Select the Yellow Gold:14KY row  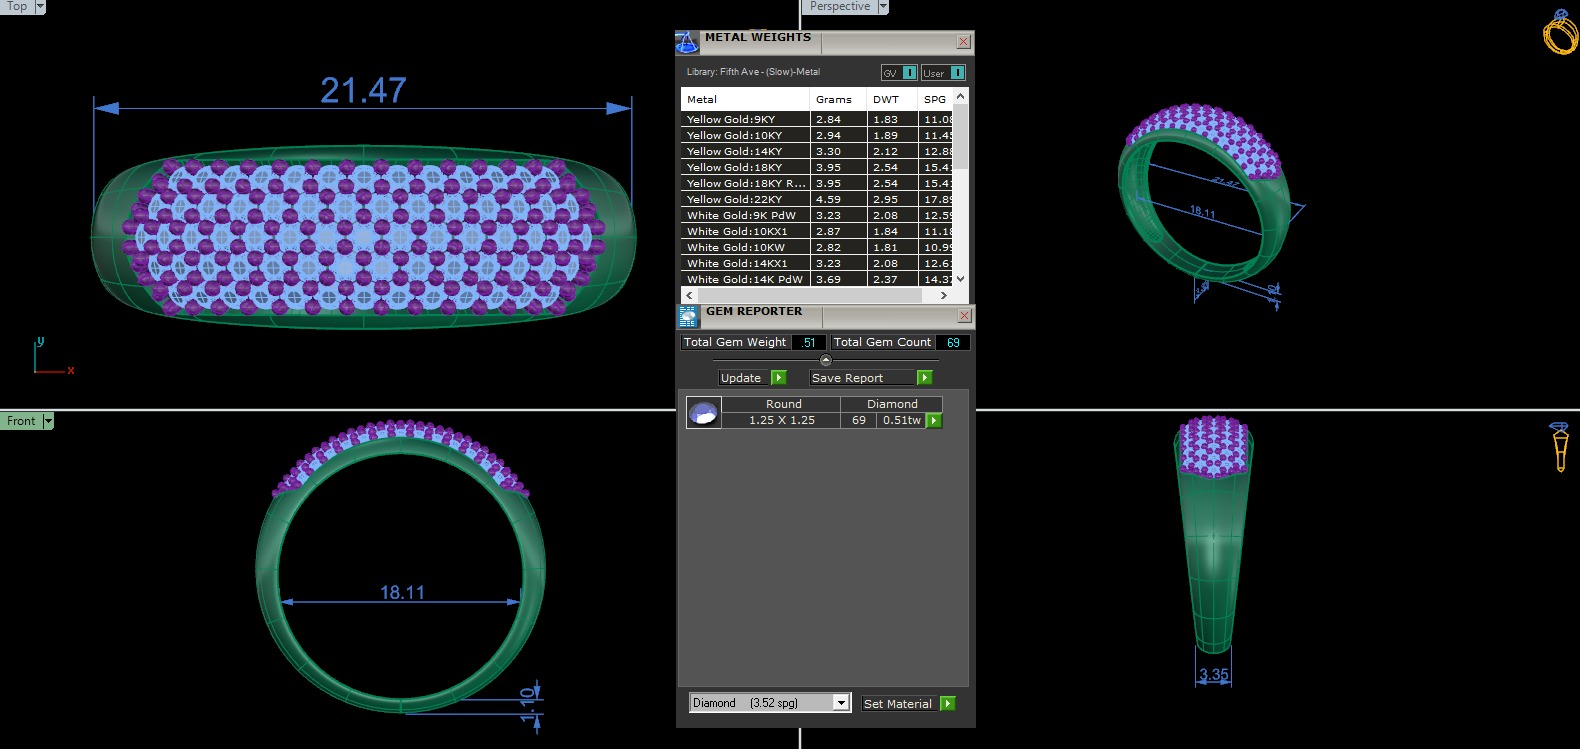pyautogui.click(x=817, y=151)
